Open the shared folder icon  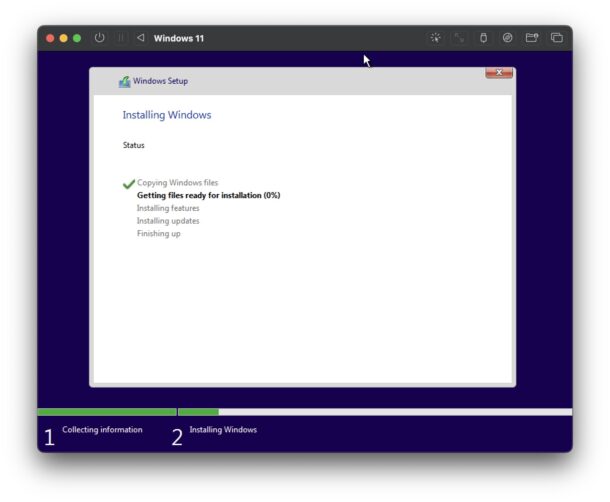pyautogui.click(x=532, y=38)
